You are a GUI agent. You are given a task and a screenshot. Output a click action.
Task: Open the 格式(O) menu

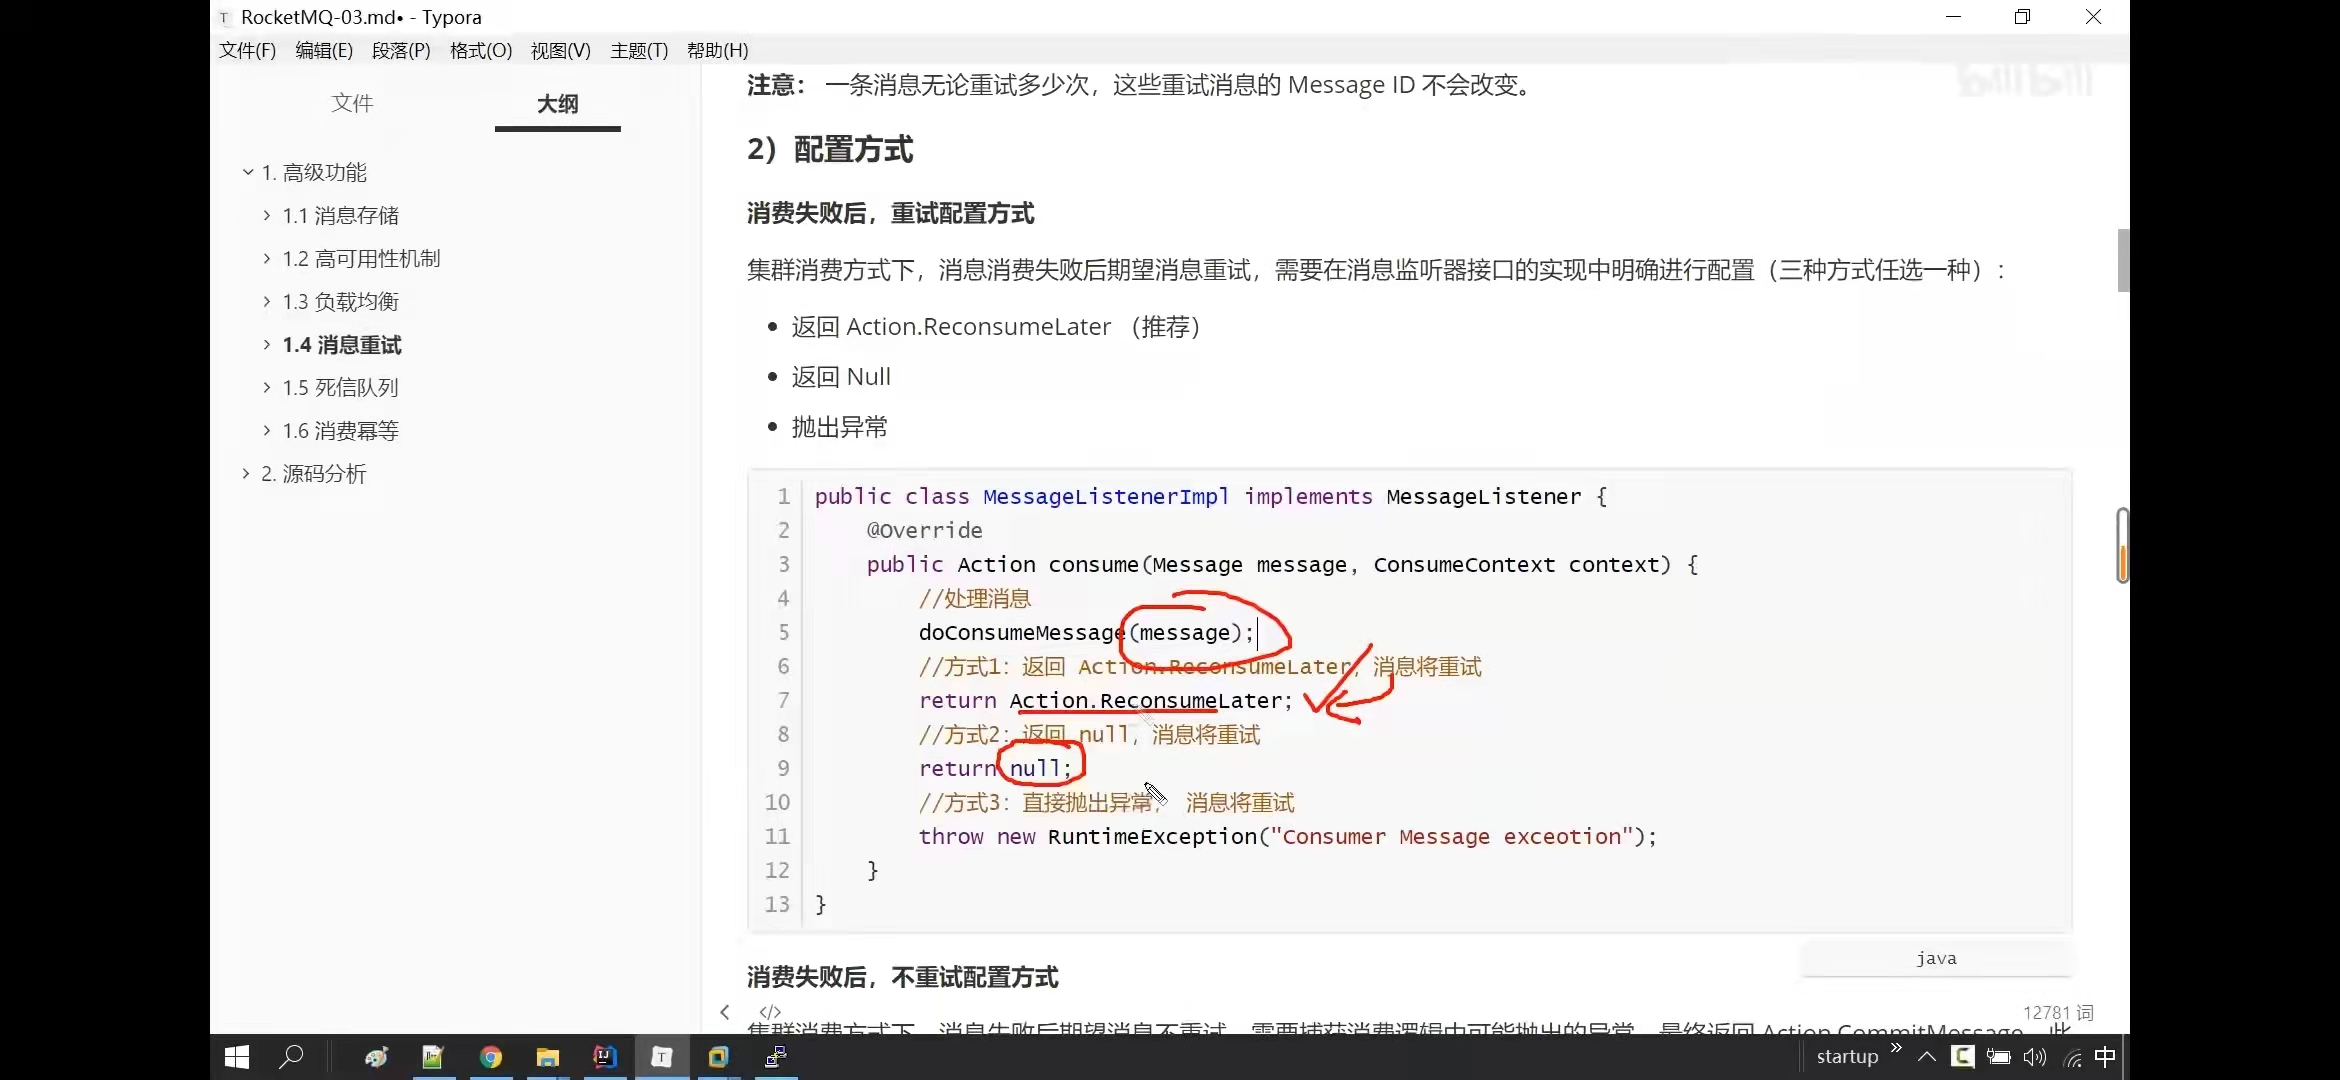[480, 50]
